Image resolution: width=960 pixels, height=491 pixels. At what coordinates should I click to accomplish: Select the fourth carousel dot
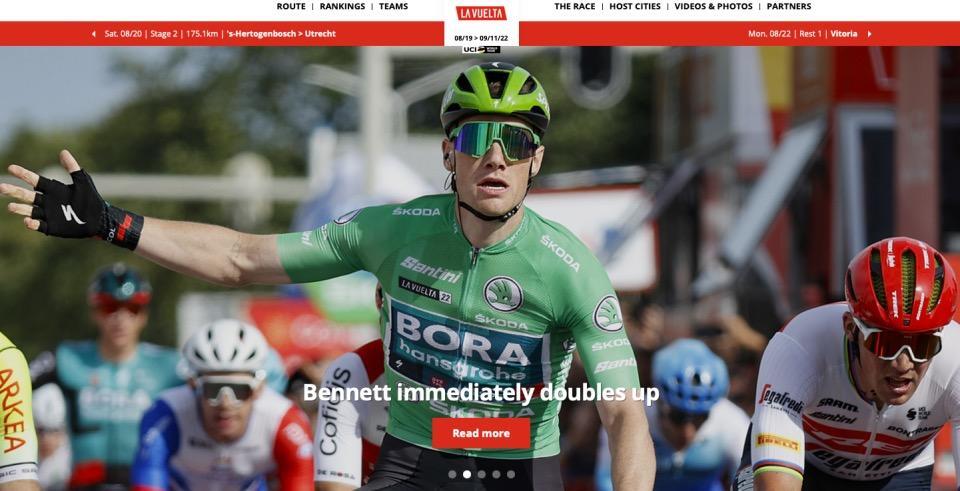pyautogui.click(x=496, y=474)
